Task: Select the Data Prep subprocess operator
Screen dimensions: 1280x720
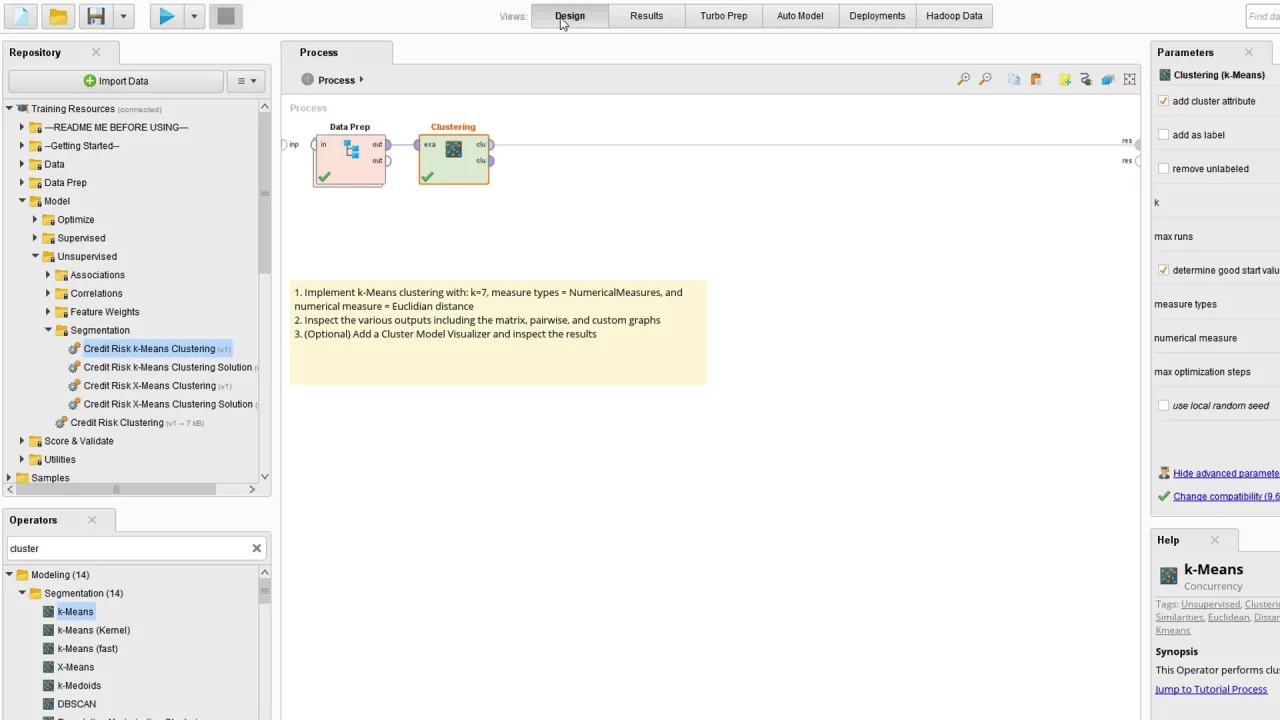Action: [350, 159]
